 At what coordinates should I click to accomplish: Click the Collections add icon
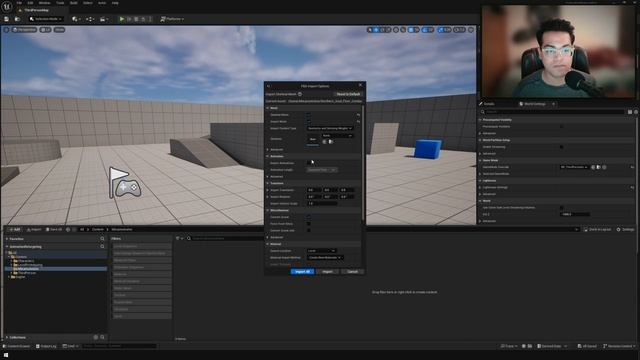click(x=96, y=338)
